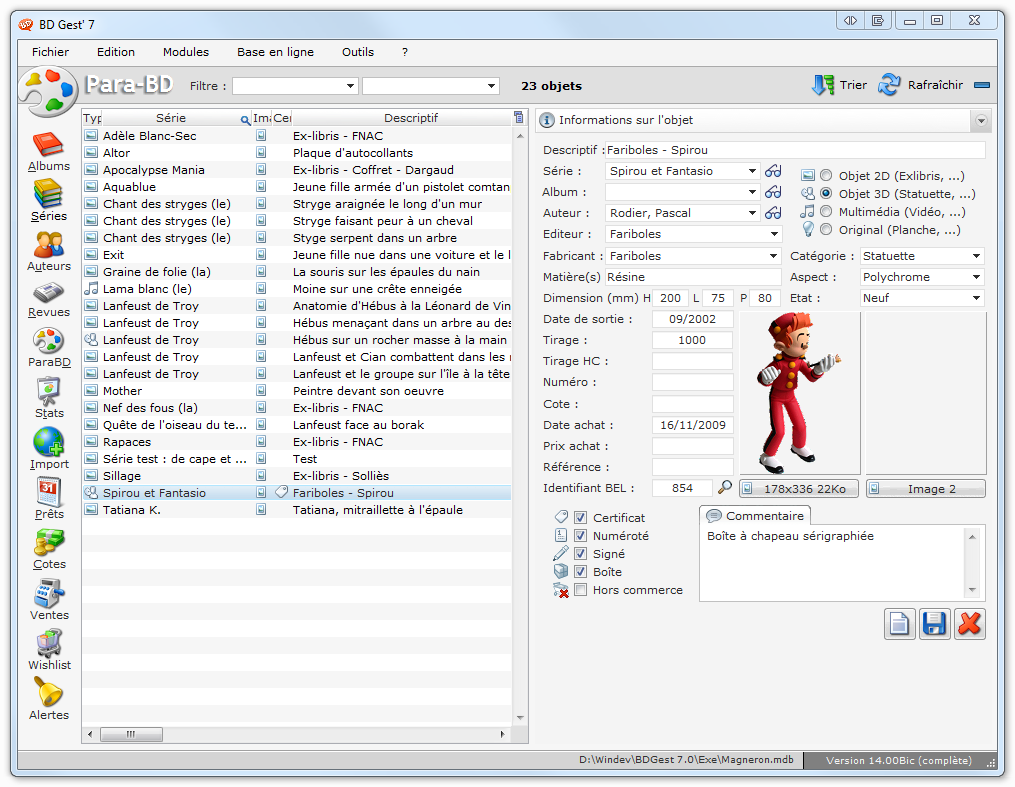The image size is (1015, 787).
Task: Open the Séries module in sidebar
Action: coord(49,200)
